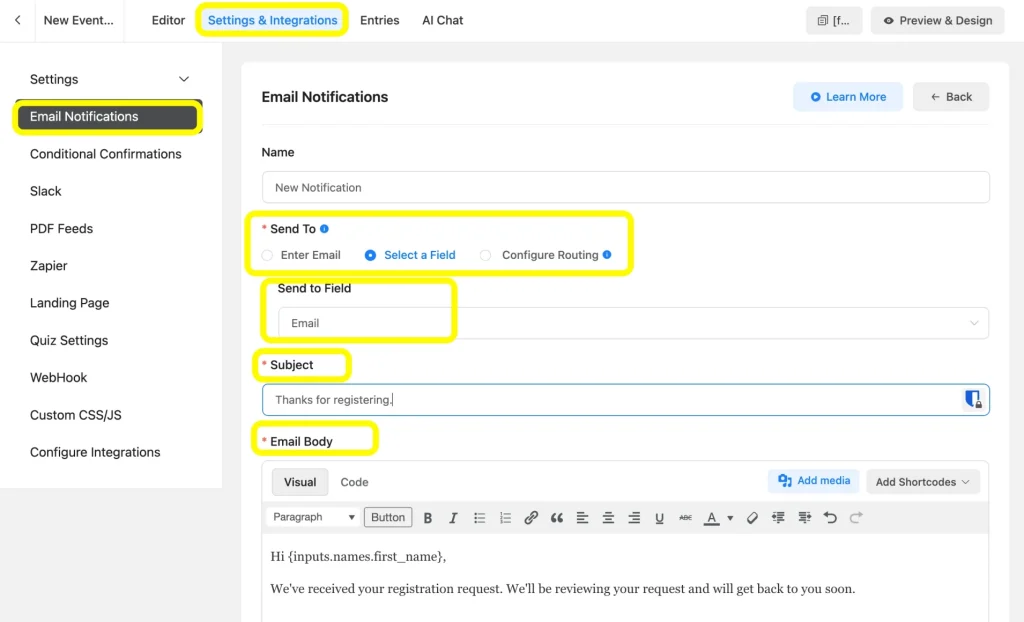Open the form shortcode copy button
The width and height of the screenshot is (1024, 622).
(x=834, y=20)
